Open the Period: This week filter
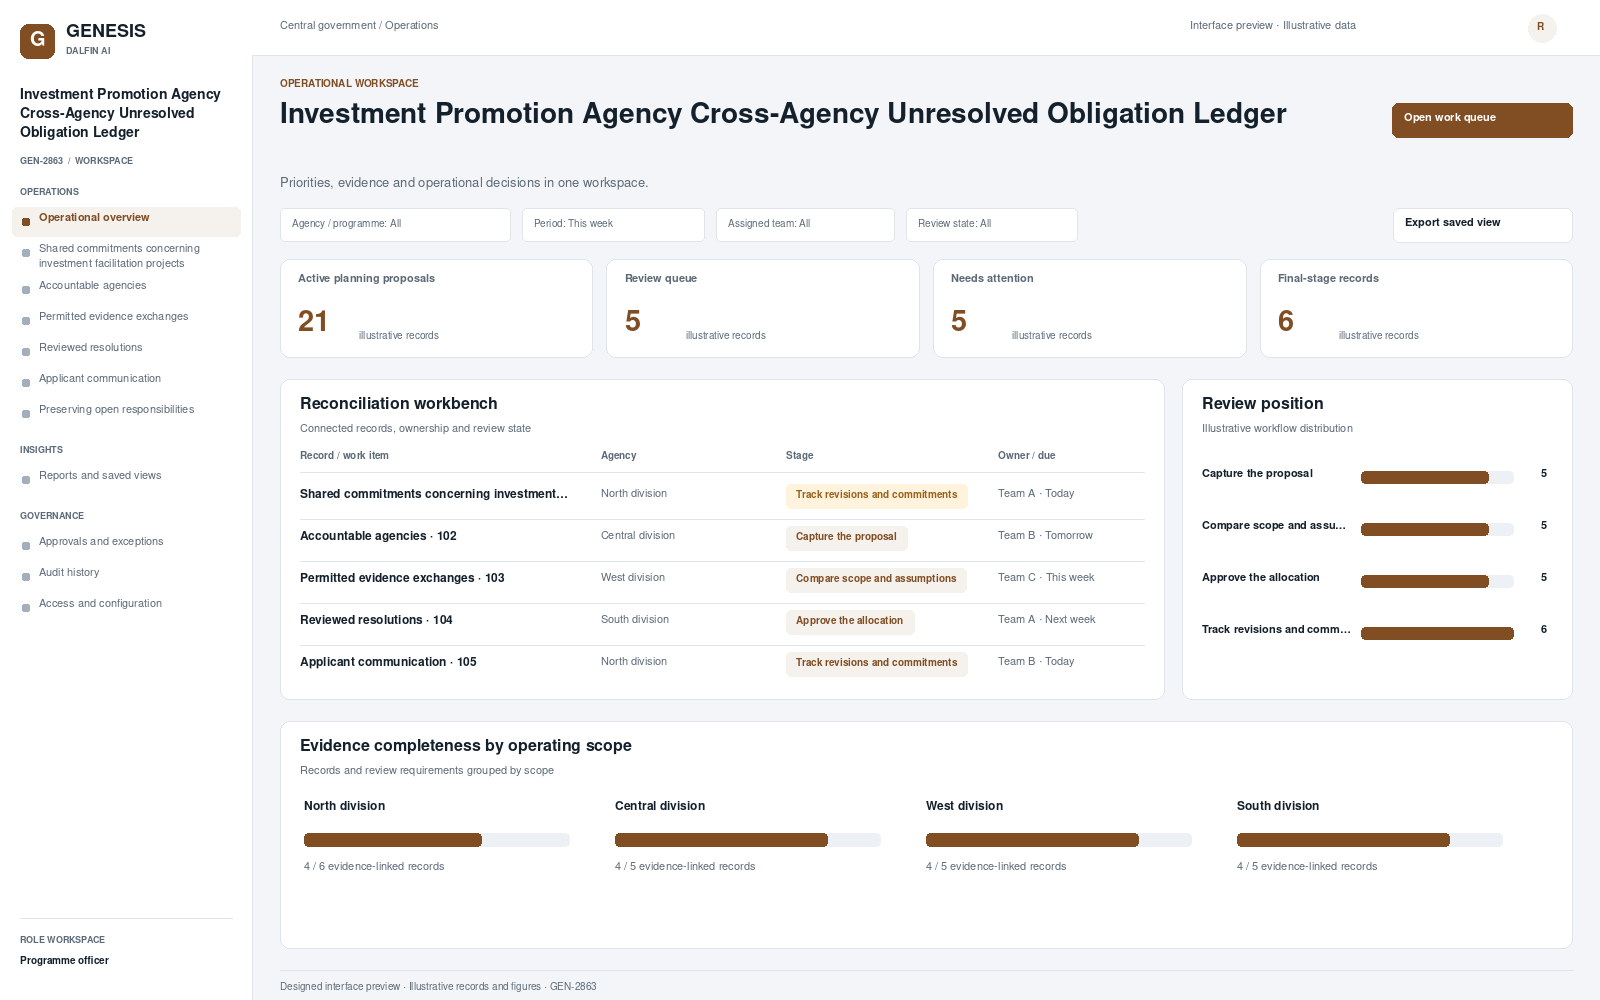This screenshot has width=1600, height=1000. click(613, 224)
